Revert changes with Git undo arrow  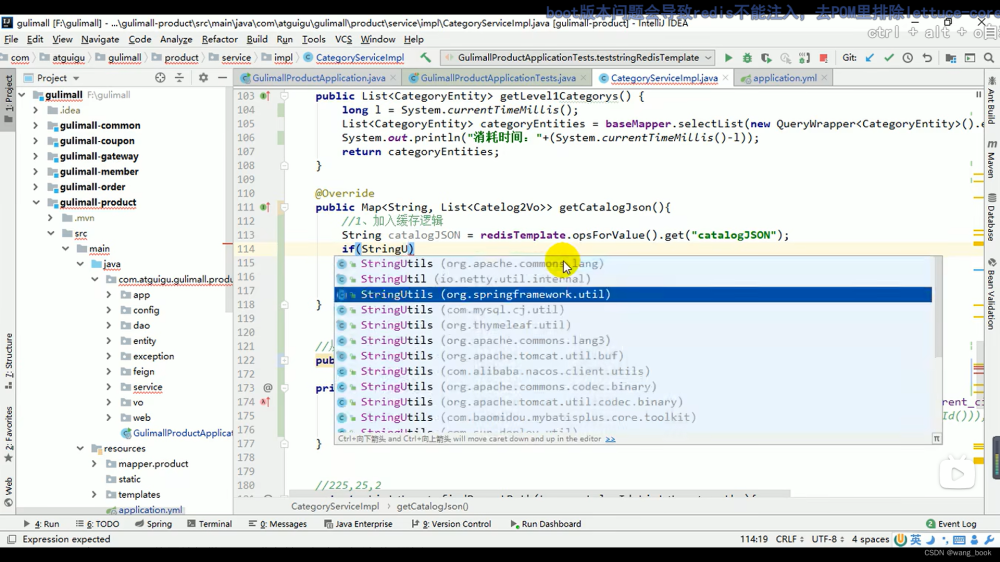(927, 57)
